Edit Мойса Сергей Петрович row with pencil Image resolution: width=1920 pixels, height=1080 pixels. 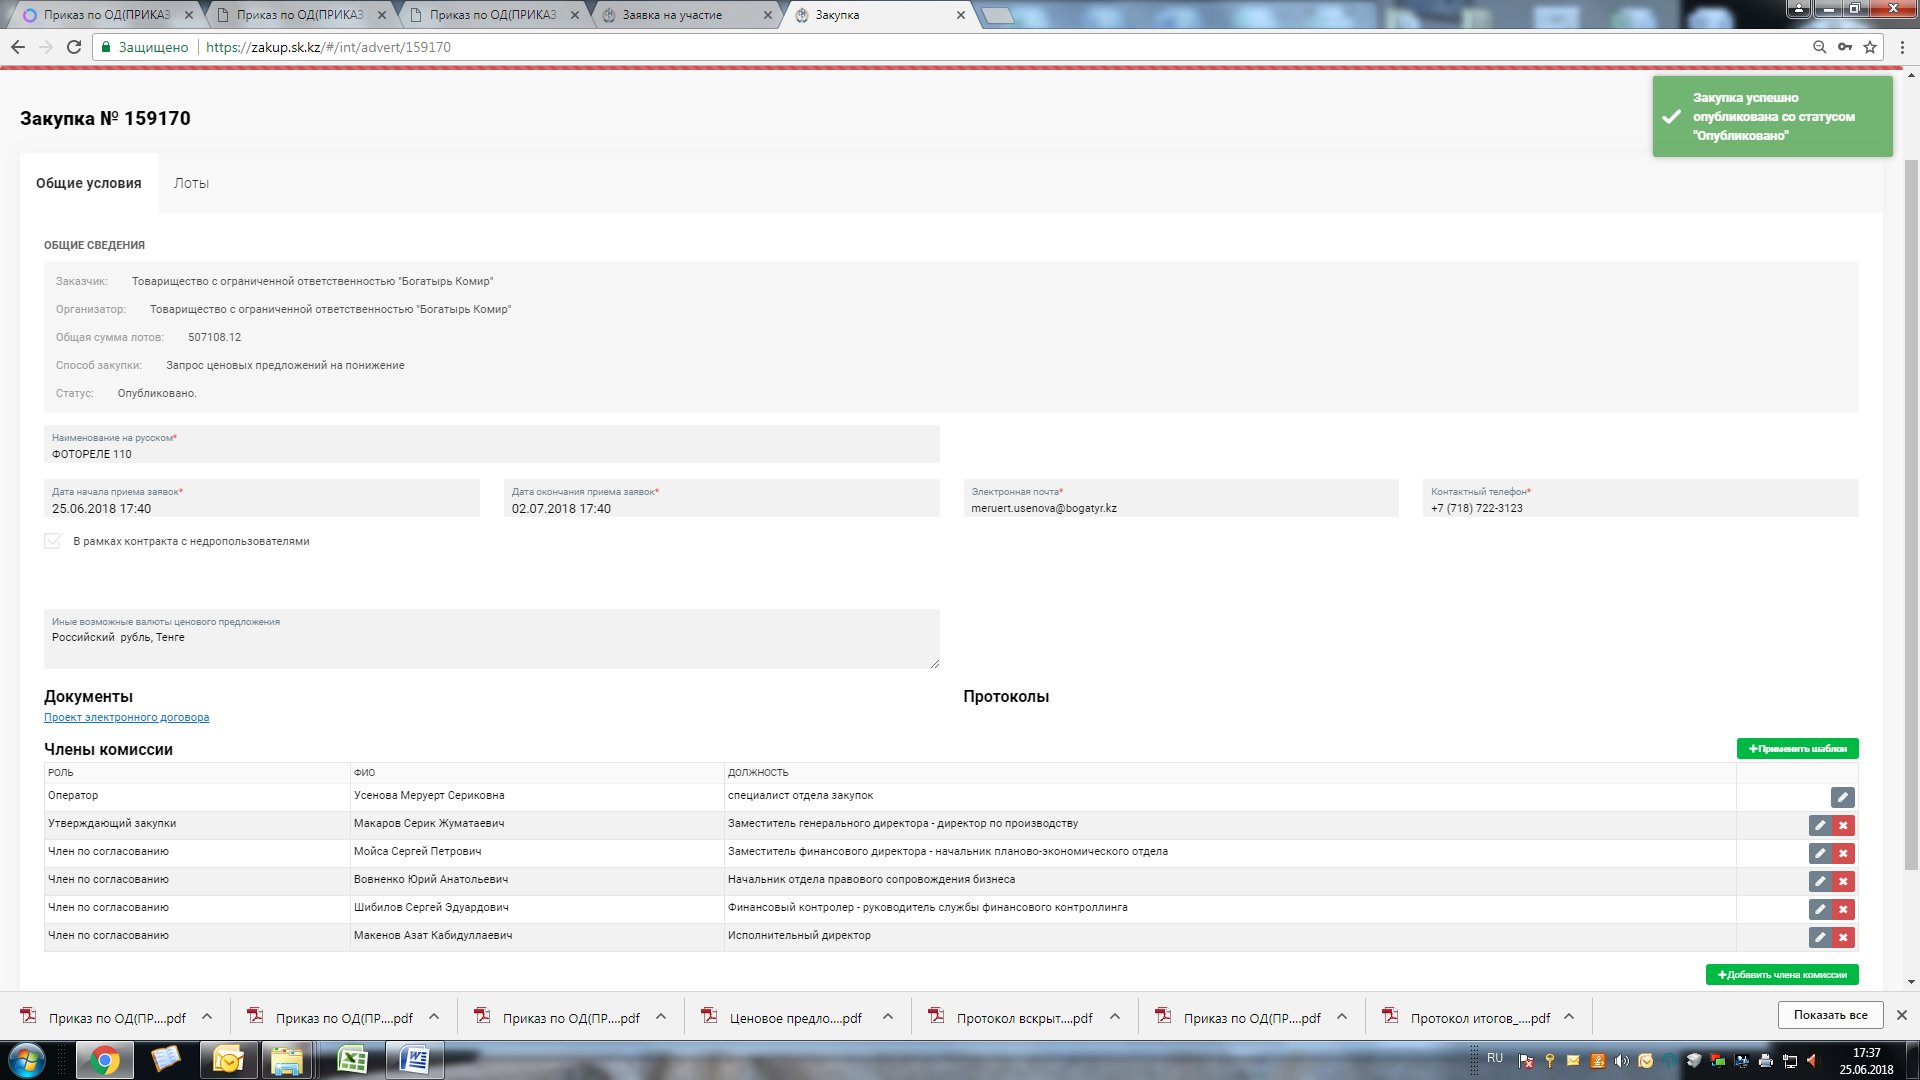tap(1820, 853)
